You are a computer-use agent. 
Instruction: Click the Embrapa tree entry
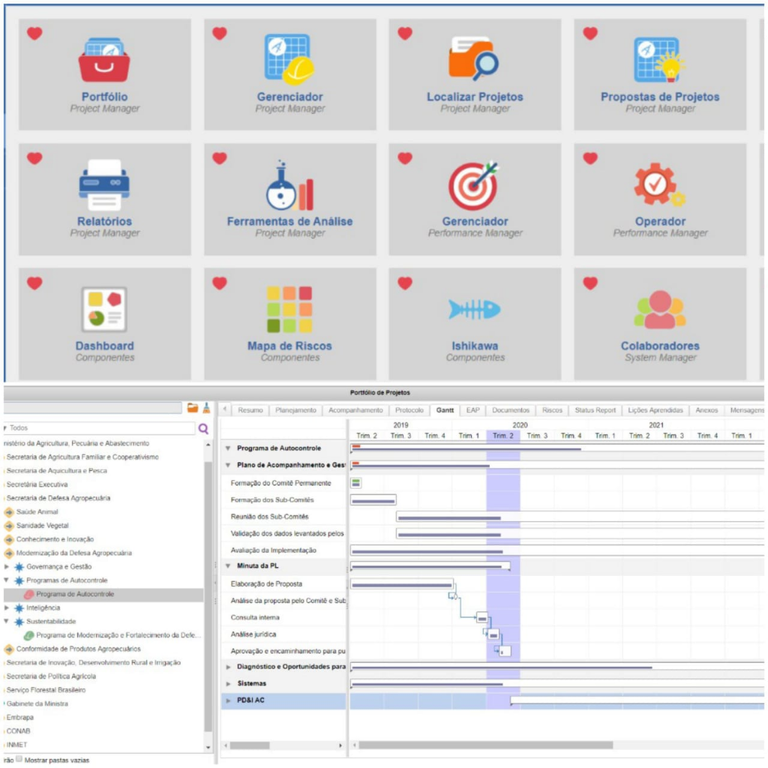point(20,717)
